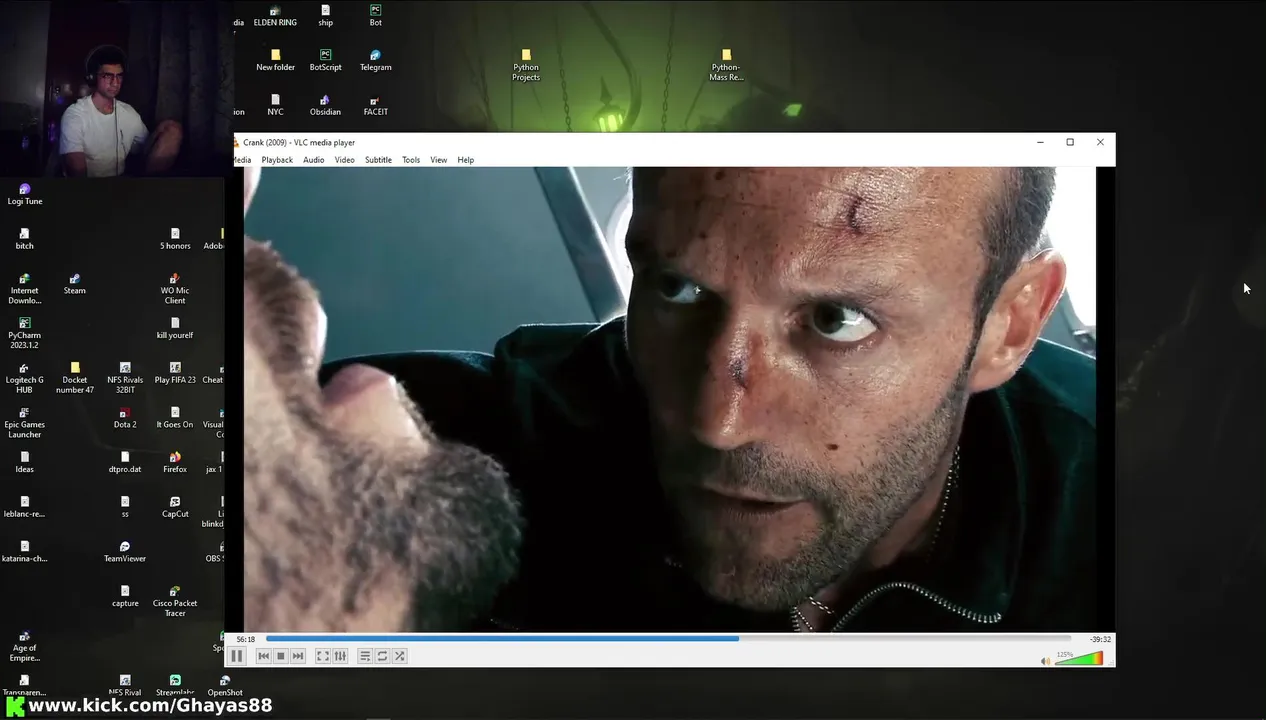1266x720 pixels.
Task: Select the Python-Mass Re... folder
Action: [726, 65]
